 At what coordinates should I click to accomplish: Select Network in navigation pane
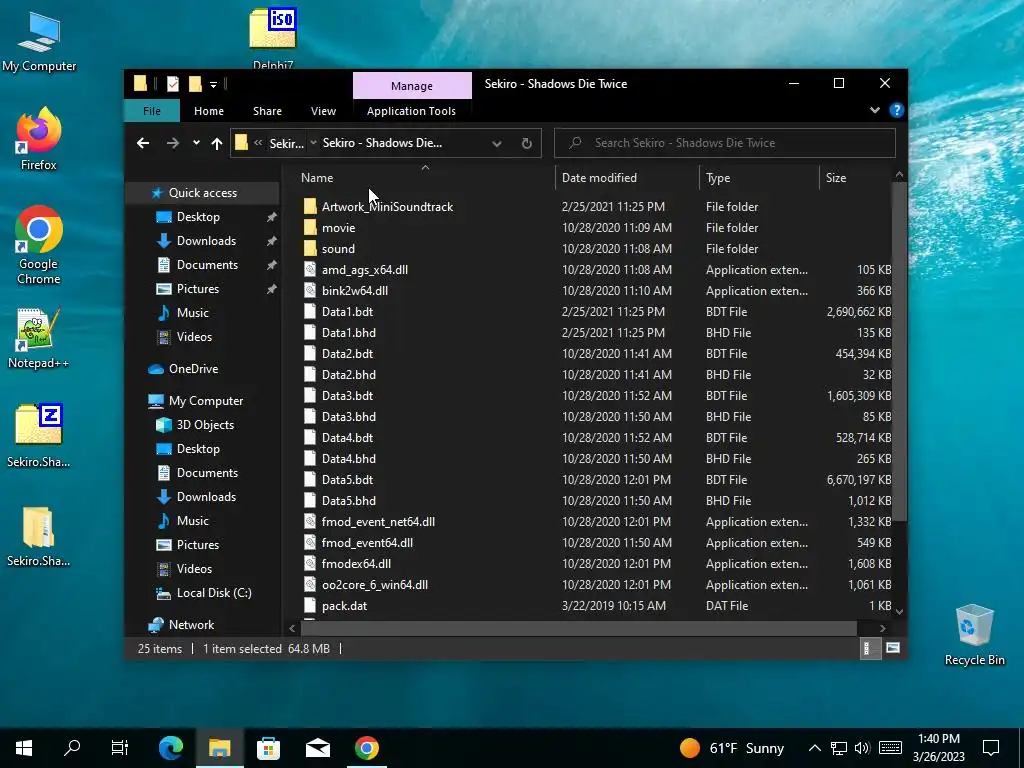(x=191, y=625)
